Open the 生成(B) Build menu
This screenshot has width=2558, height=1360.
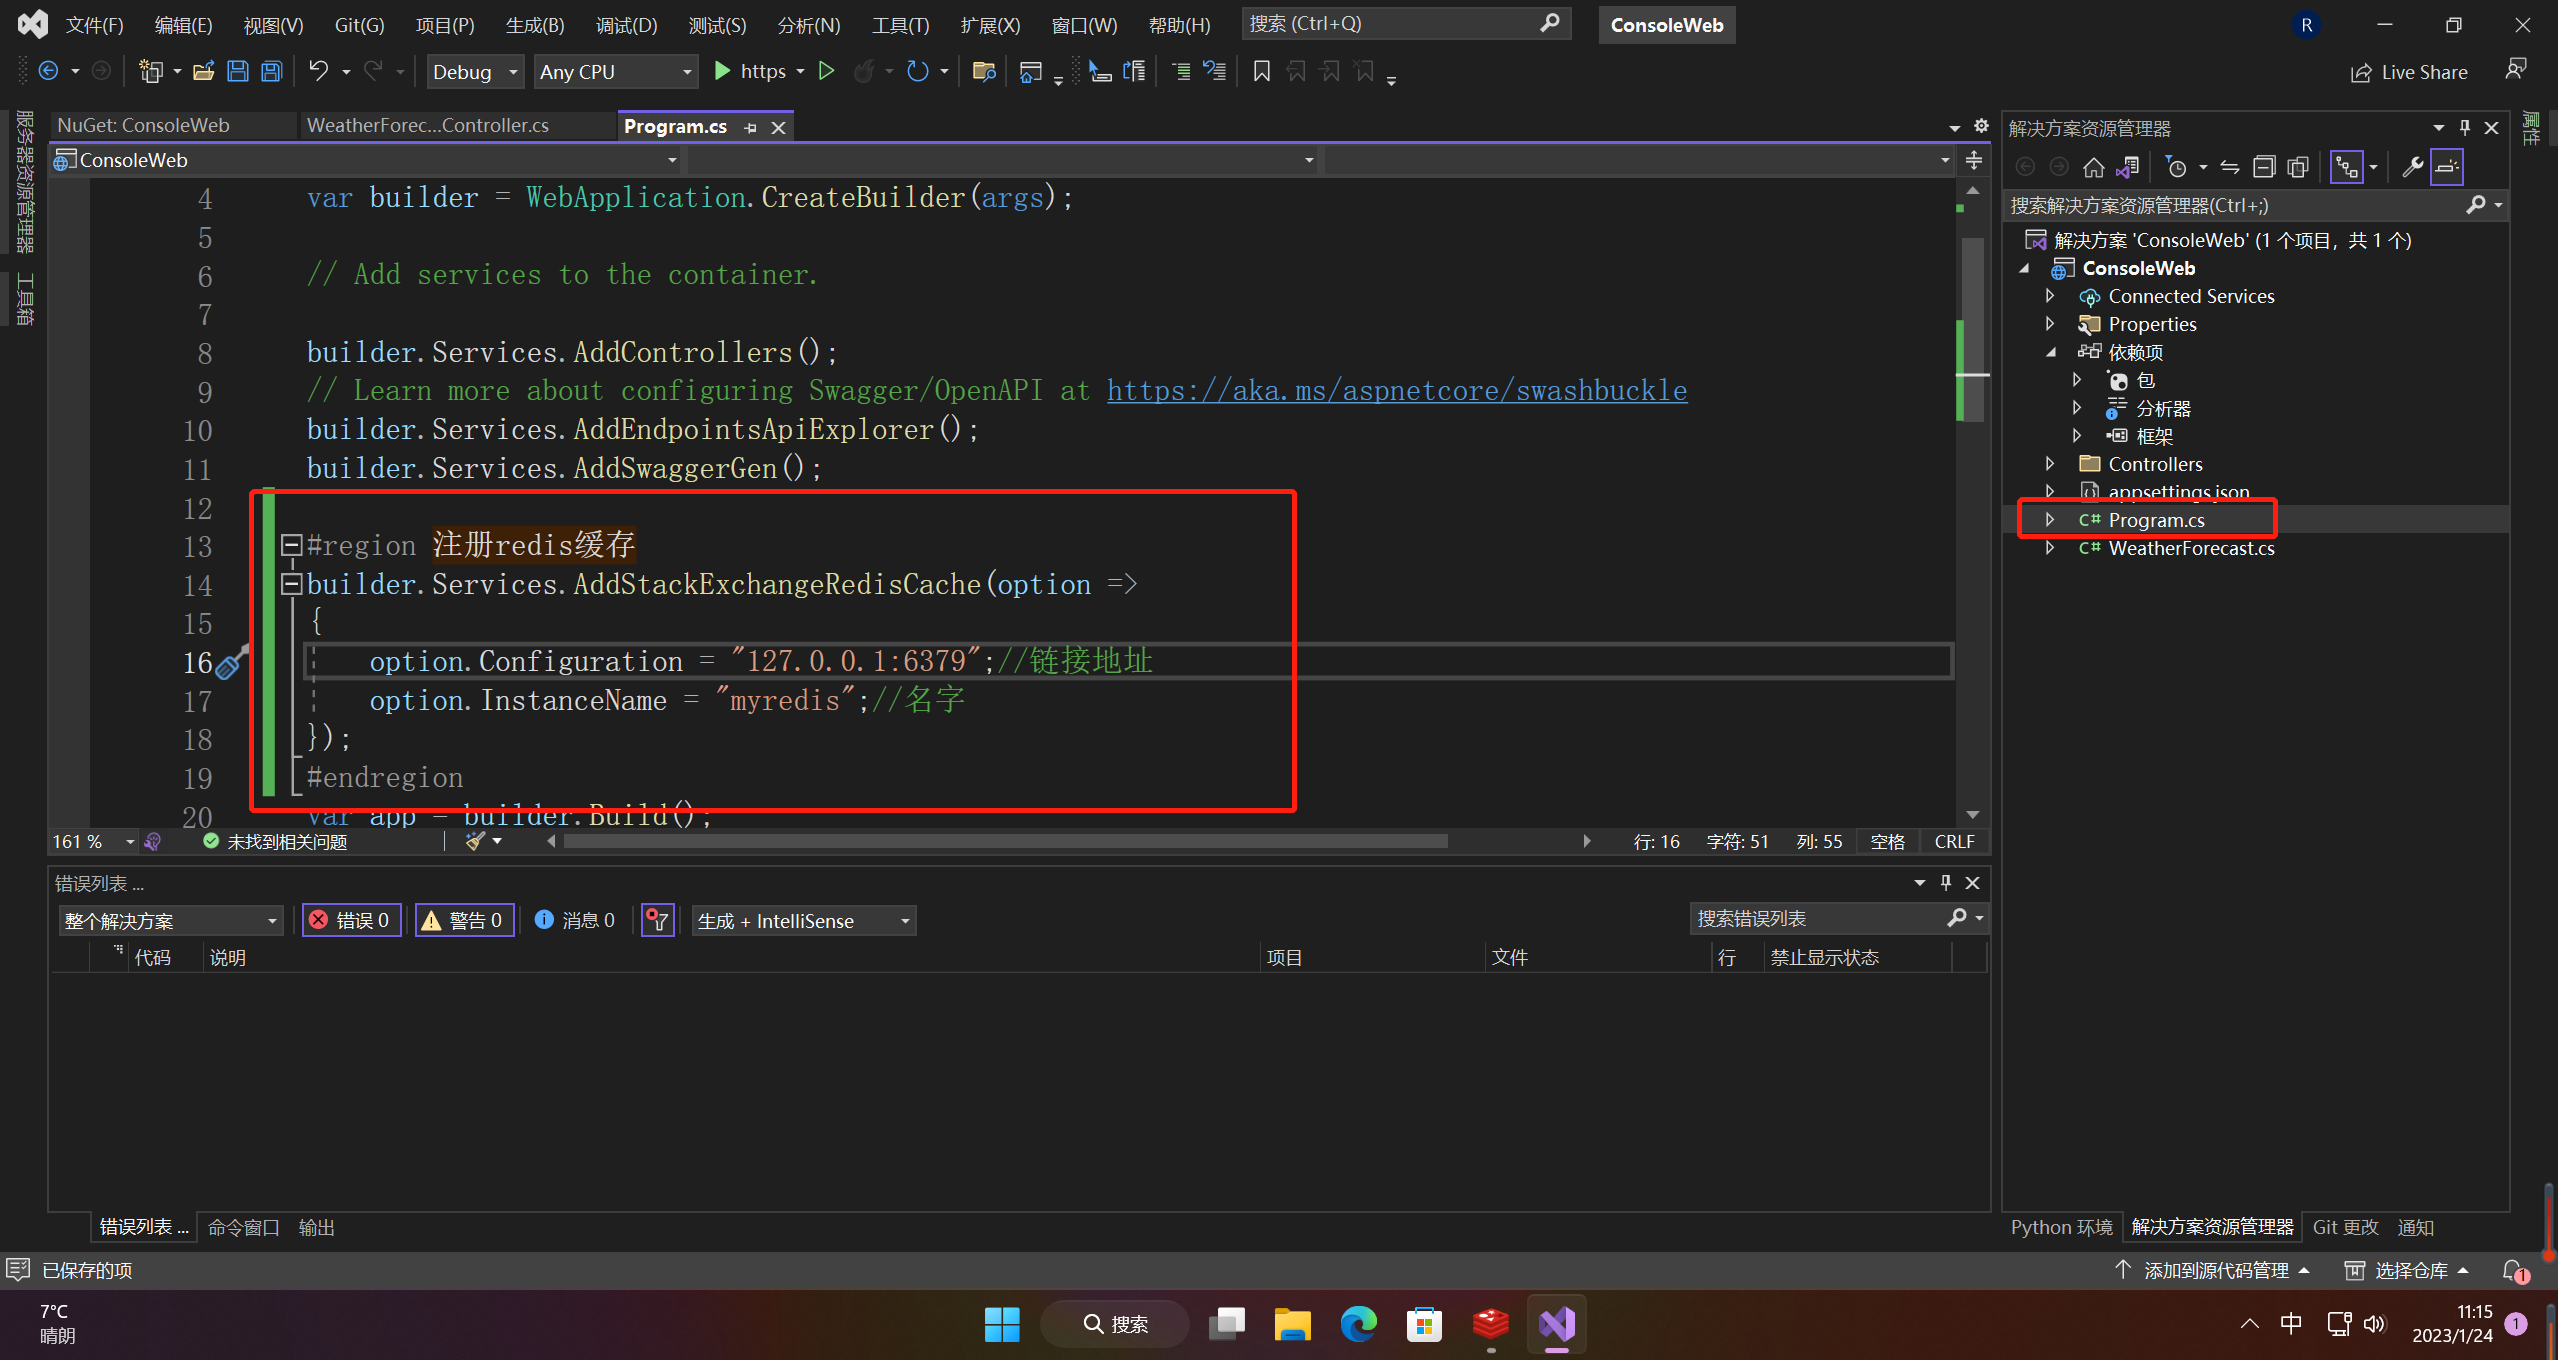(x=535, y=25)
